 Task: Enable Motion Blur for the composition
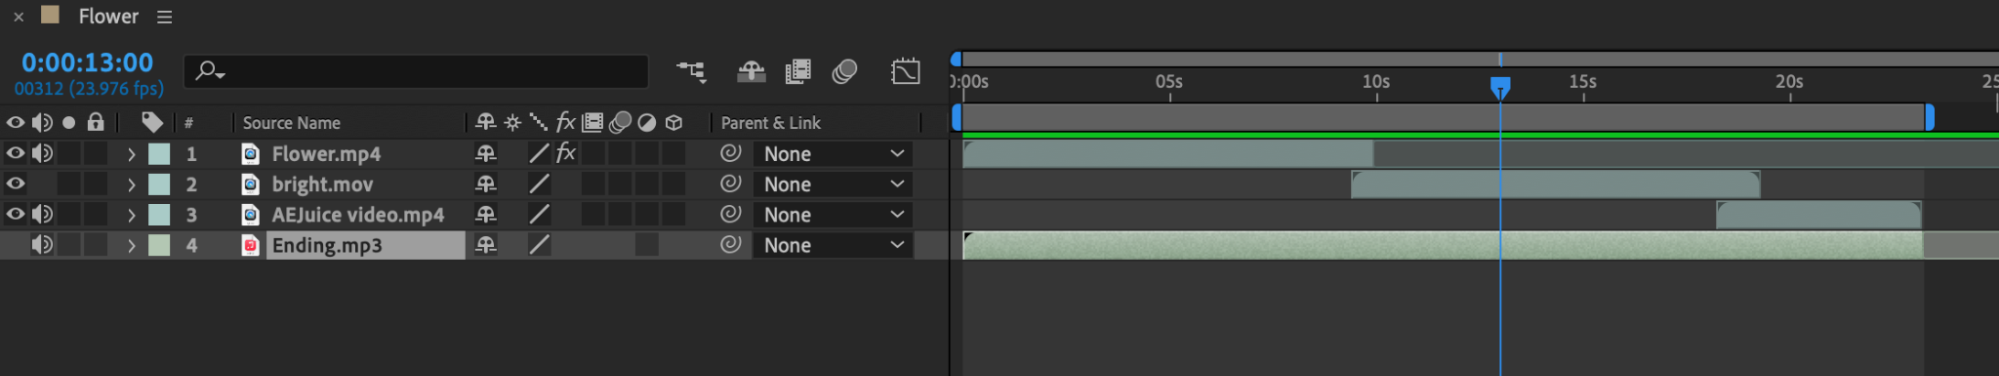click(x=845, y=71)
